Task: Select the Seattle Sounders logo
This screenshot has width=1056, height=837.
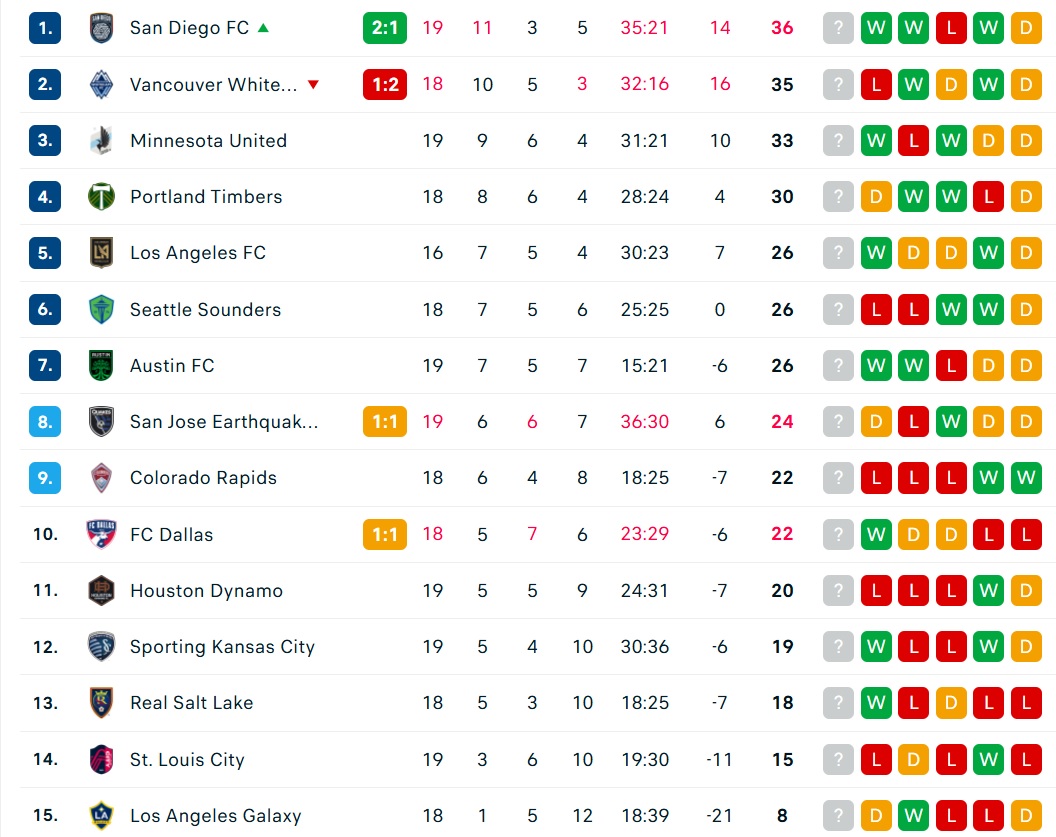Action: (x=101, y=310)
